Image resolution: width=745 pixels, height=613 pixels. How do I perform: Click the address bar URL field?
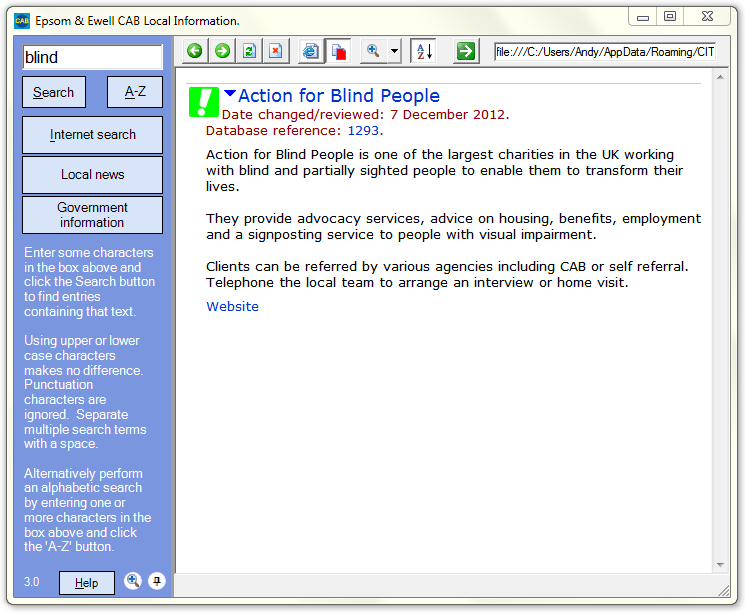coord(605,51)
